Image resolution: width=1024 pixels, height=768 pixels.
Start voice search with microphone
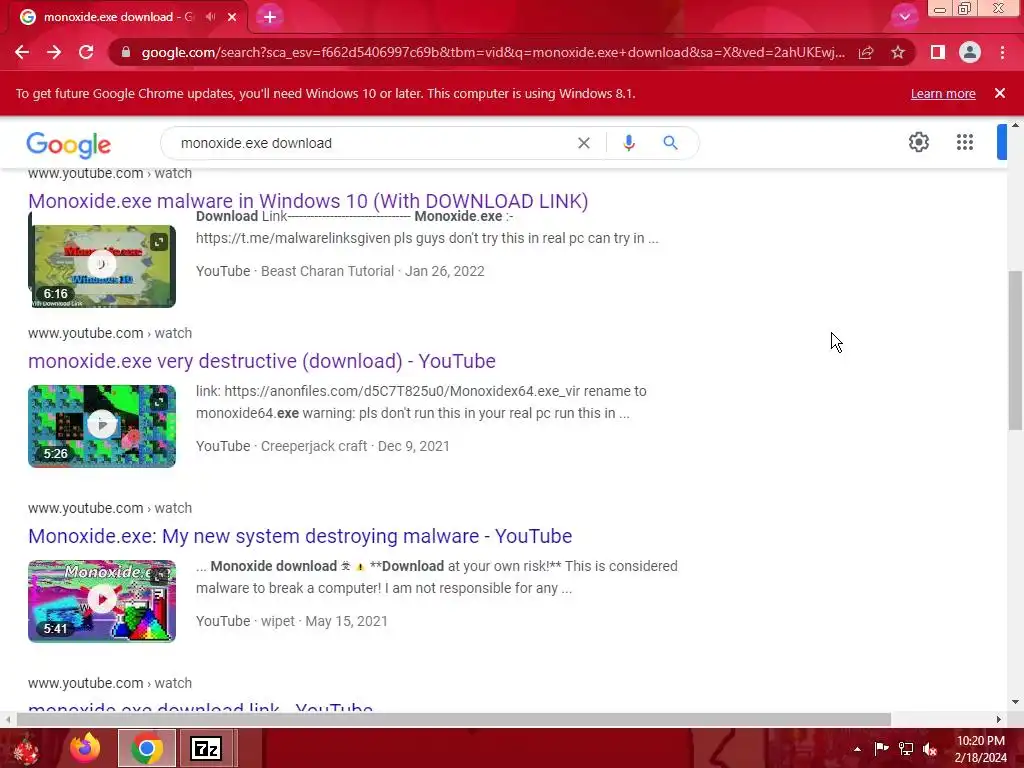pos(629,143)
